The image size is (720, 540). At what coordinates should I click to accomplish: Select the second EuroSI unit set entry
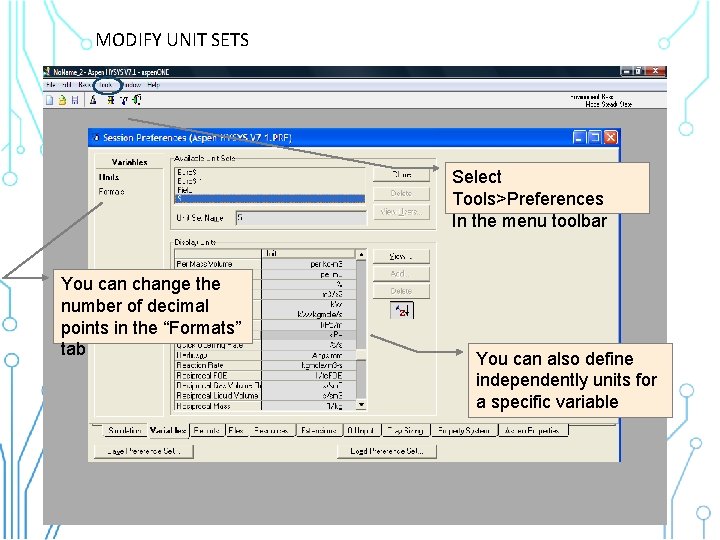[x=270, y=181]
